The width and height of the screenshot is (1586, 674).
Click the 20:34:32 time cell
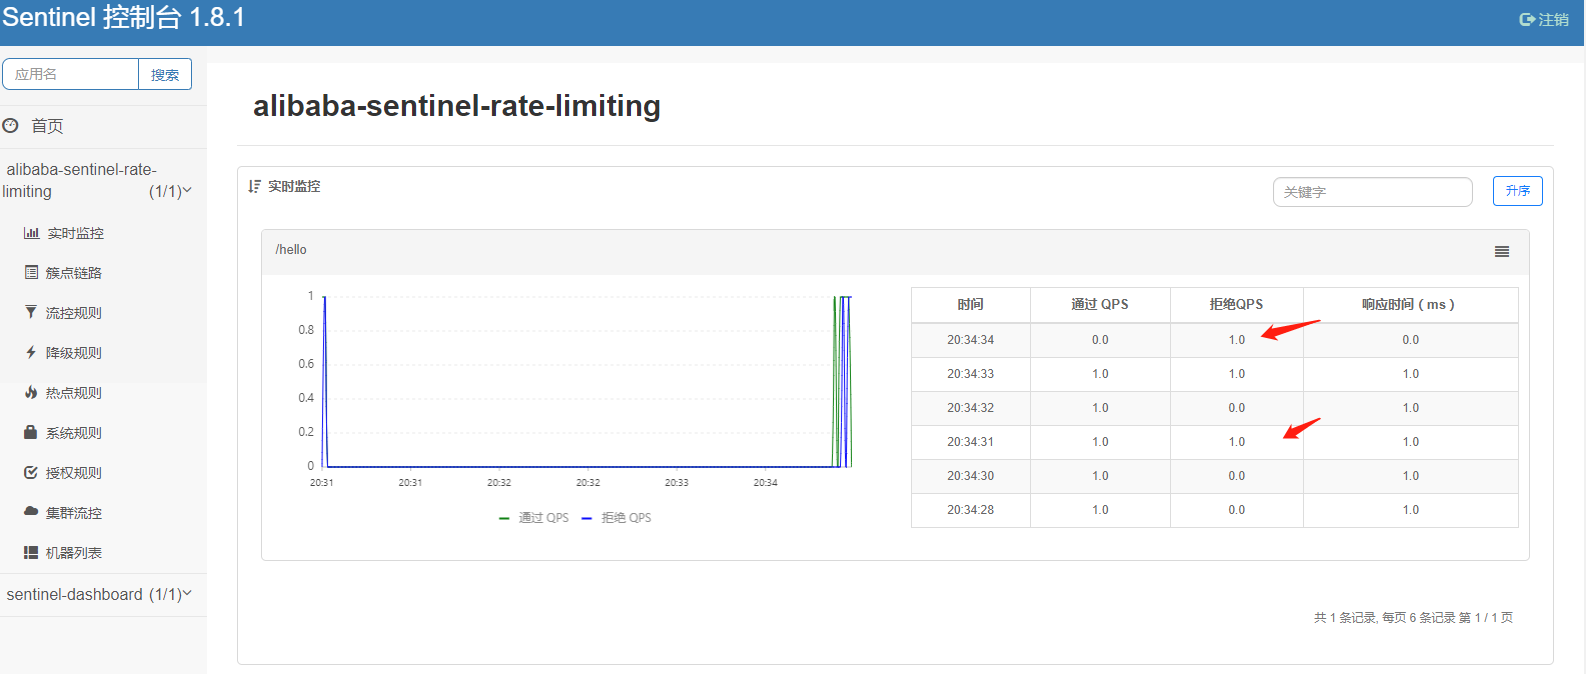(x=970, y=408)
